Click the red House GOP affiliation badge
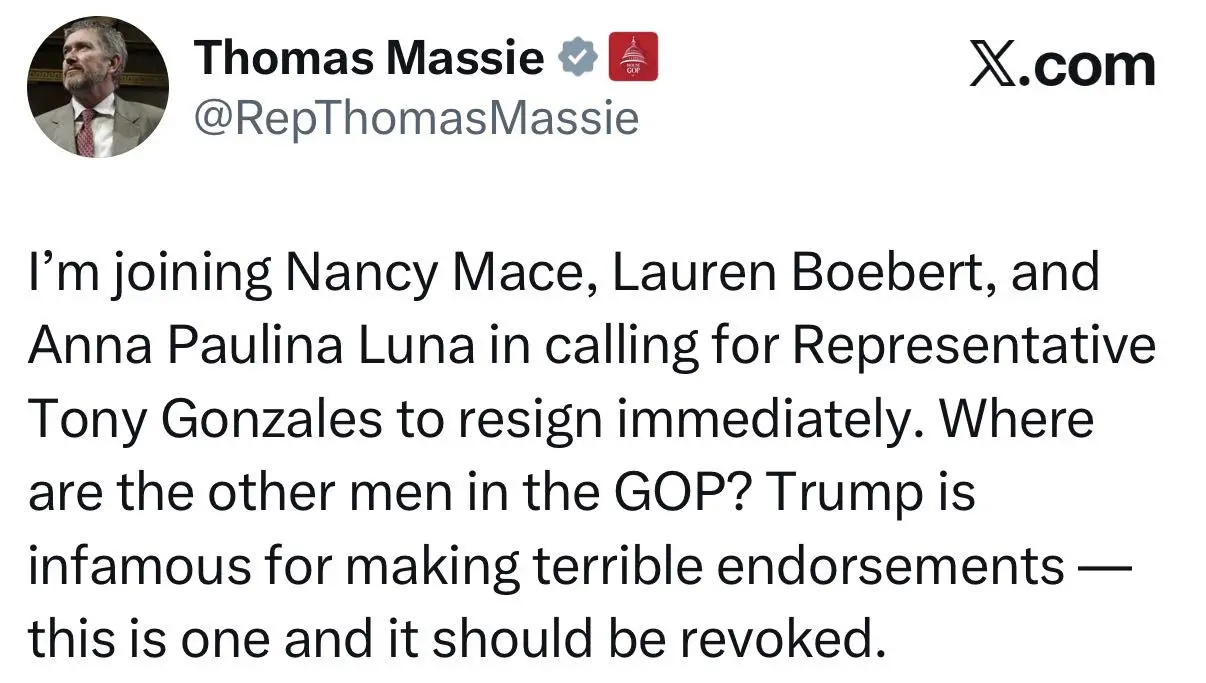The image size is (1206, 683). [x=633, y=57]
